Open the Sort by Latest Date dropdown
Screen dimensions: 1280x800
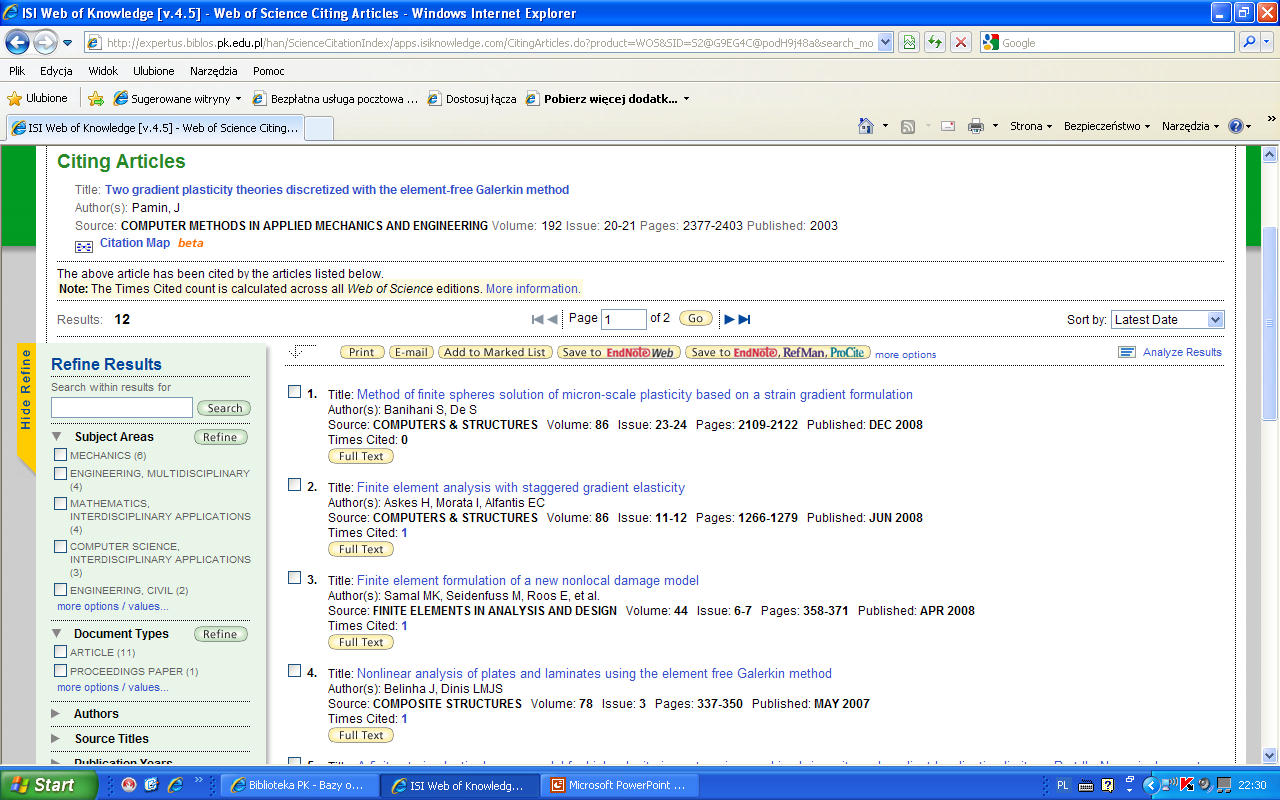click(1167, 319)
